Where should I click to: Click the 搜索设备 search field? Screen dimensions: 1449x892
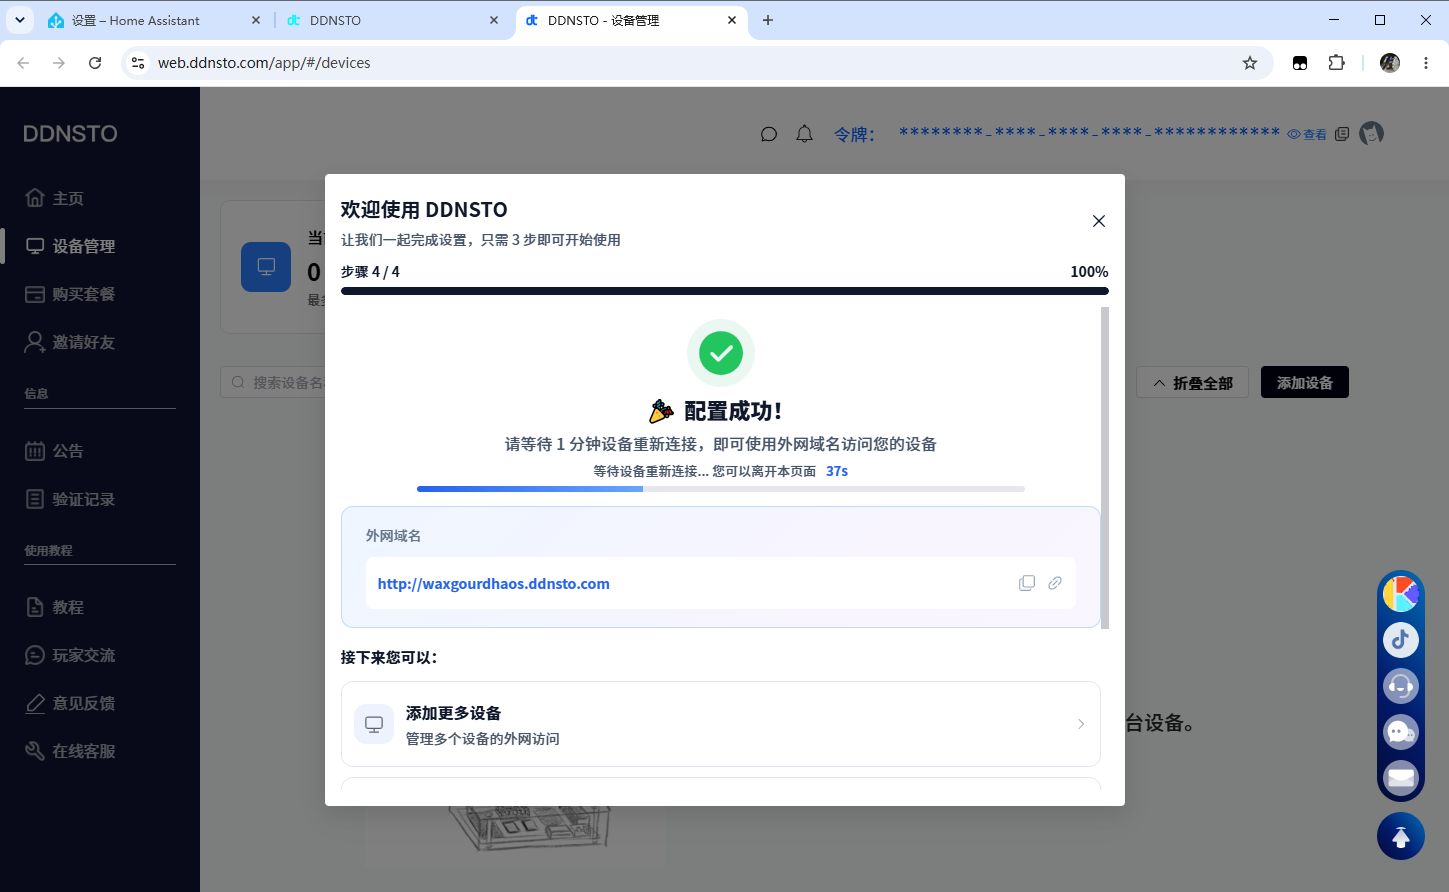(274, 382)
